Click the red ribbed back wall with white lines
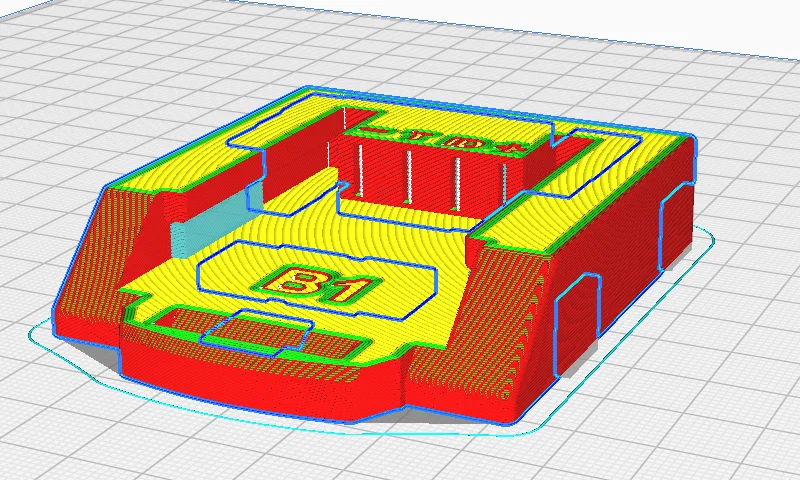The width and height of the screenshot is (800, 480). (431, 176)
